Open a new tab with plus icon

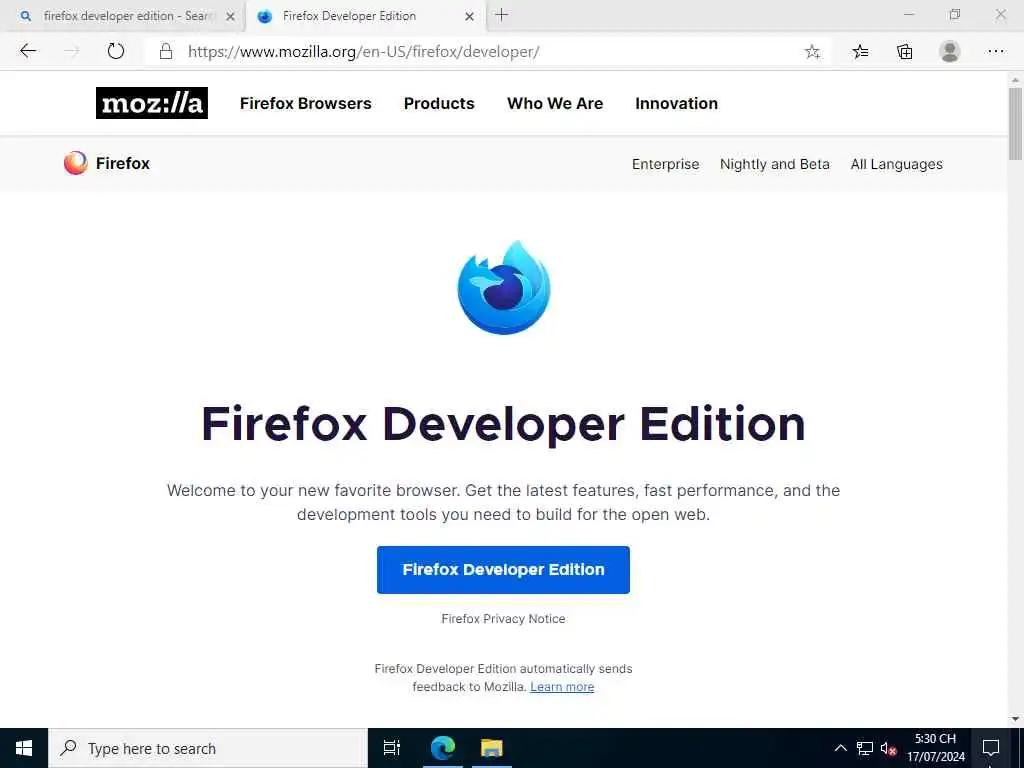click(x=502, y=15)
